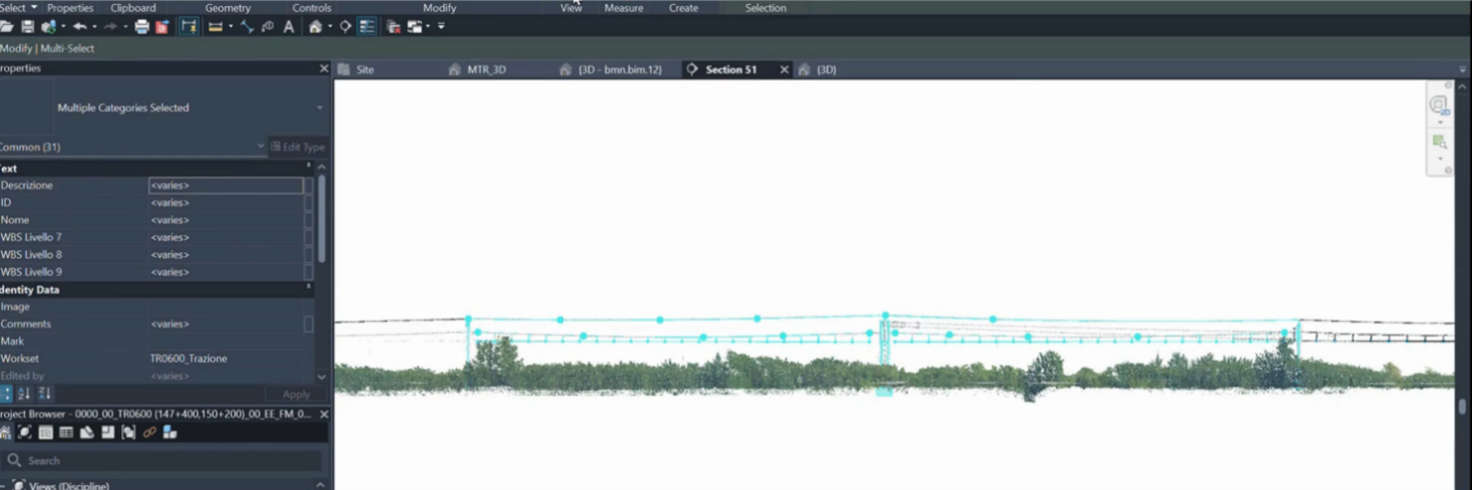
Task: Toggle the Descrizione property checkbox
Action: [308, 186]
